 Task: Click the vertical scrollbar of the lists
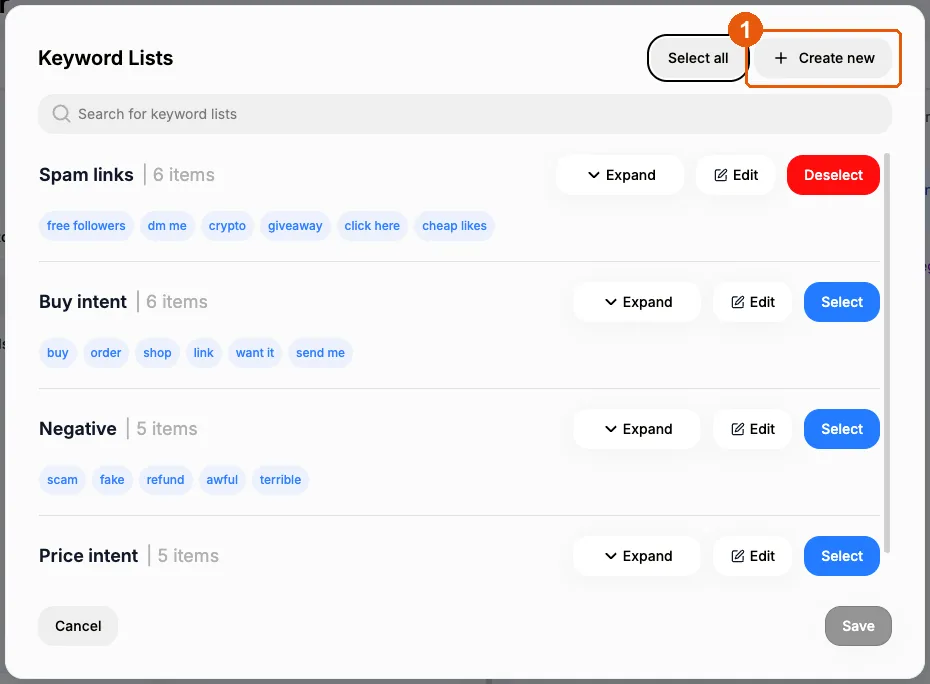coord(887,353)
